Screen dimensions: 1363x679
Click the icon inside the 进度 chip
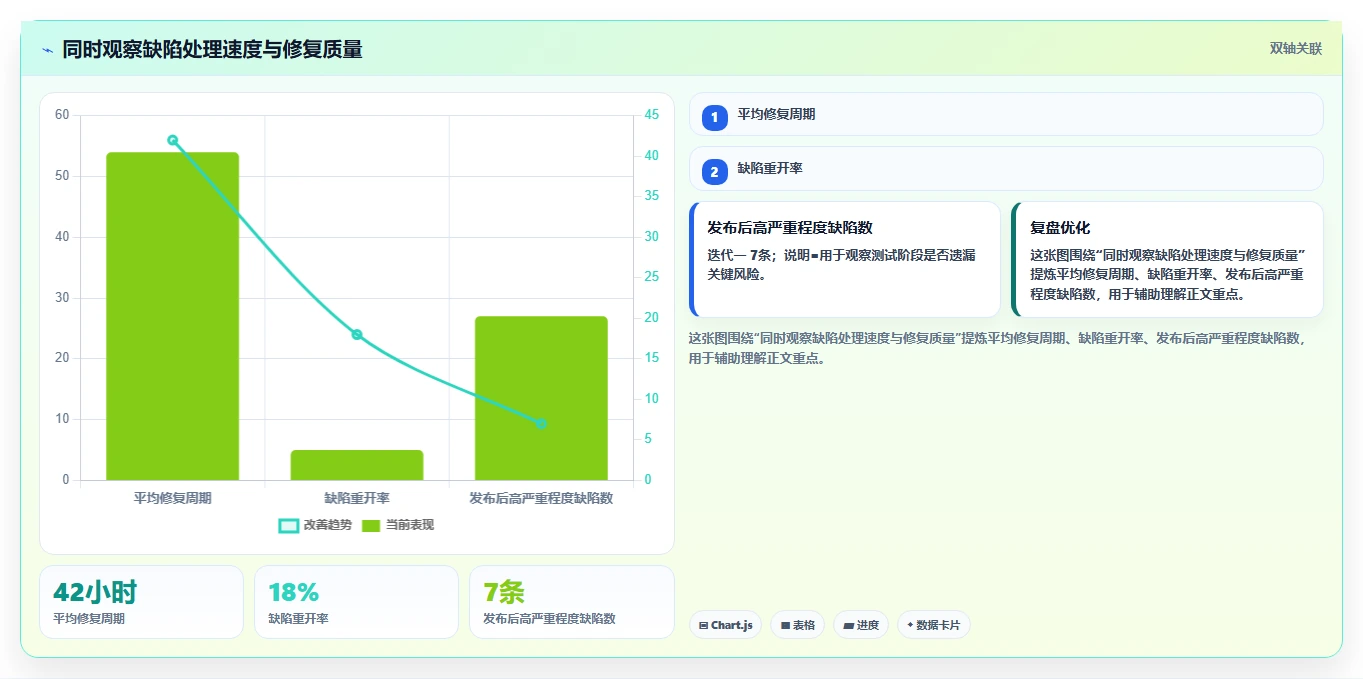(x=848, y=625)
